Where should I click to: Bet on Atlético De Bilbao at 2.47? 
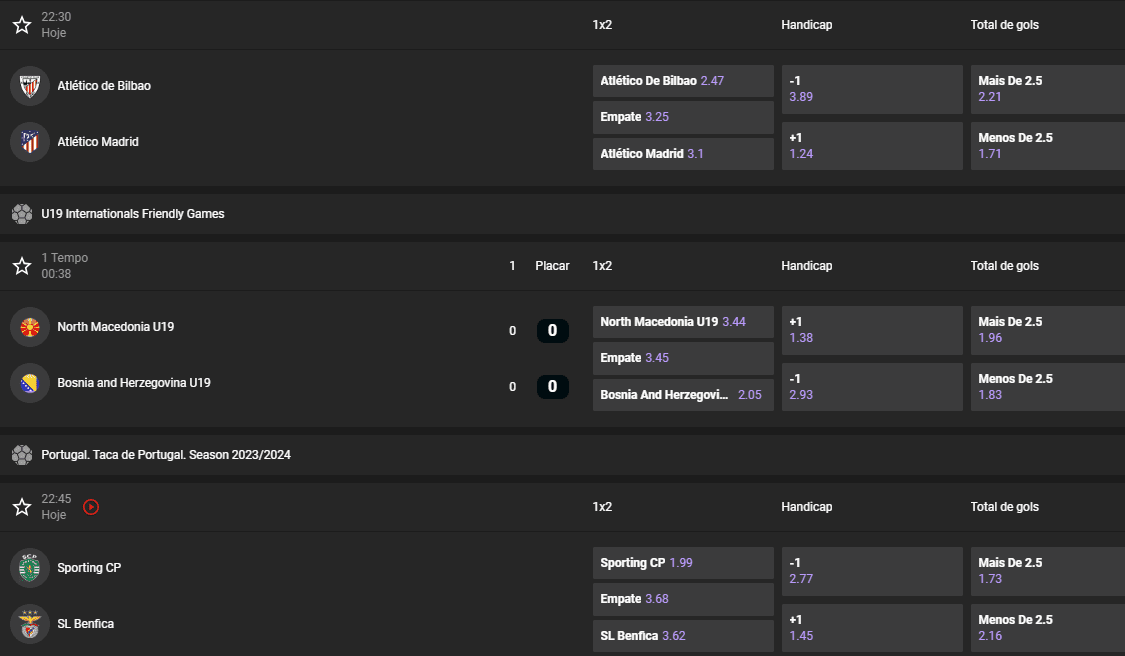[x=683, y=81]
